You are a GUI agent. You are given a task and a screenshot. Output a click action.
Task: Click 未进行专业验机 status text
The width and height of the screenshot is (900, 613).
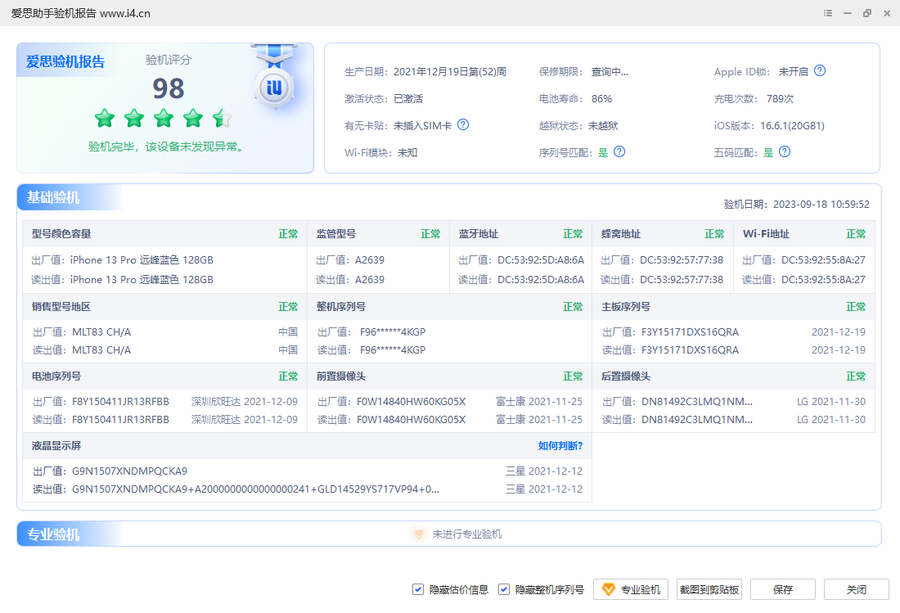click(x=467, y=534)
